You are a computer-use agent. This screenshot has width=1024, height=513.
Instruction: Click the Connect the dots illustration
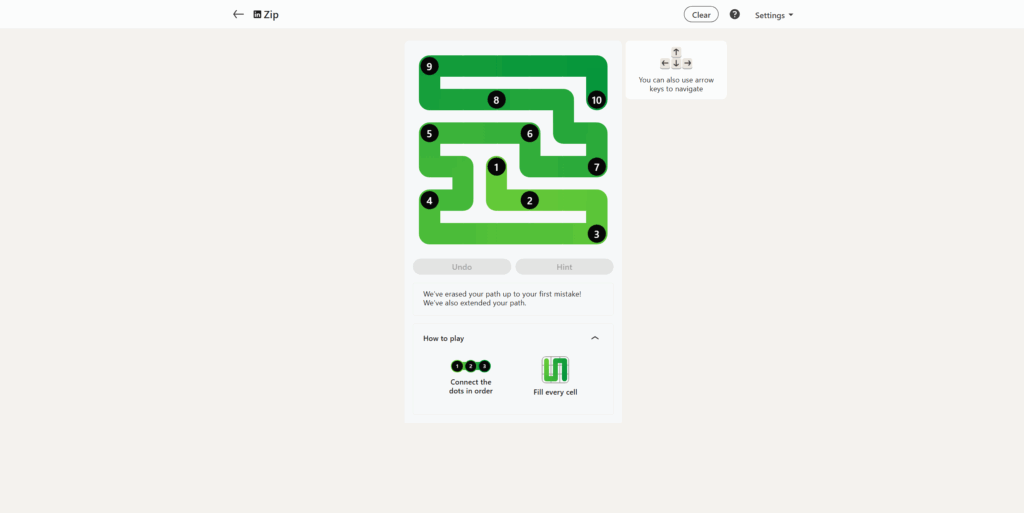(x=470, y=366)
